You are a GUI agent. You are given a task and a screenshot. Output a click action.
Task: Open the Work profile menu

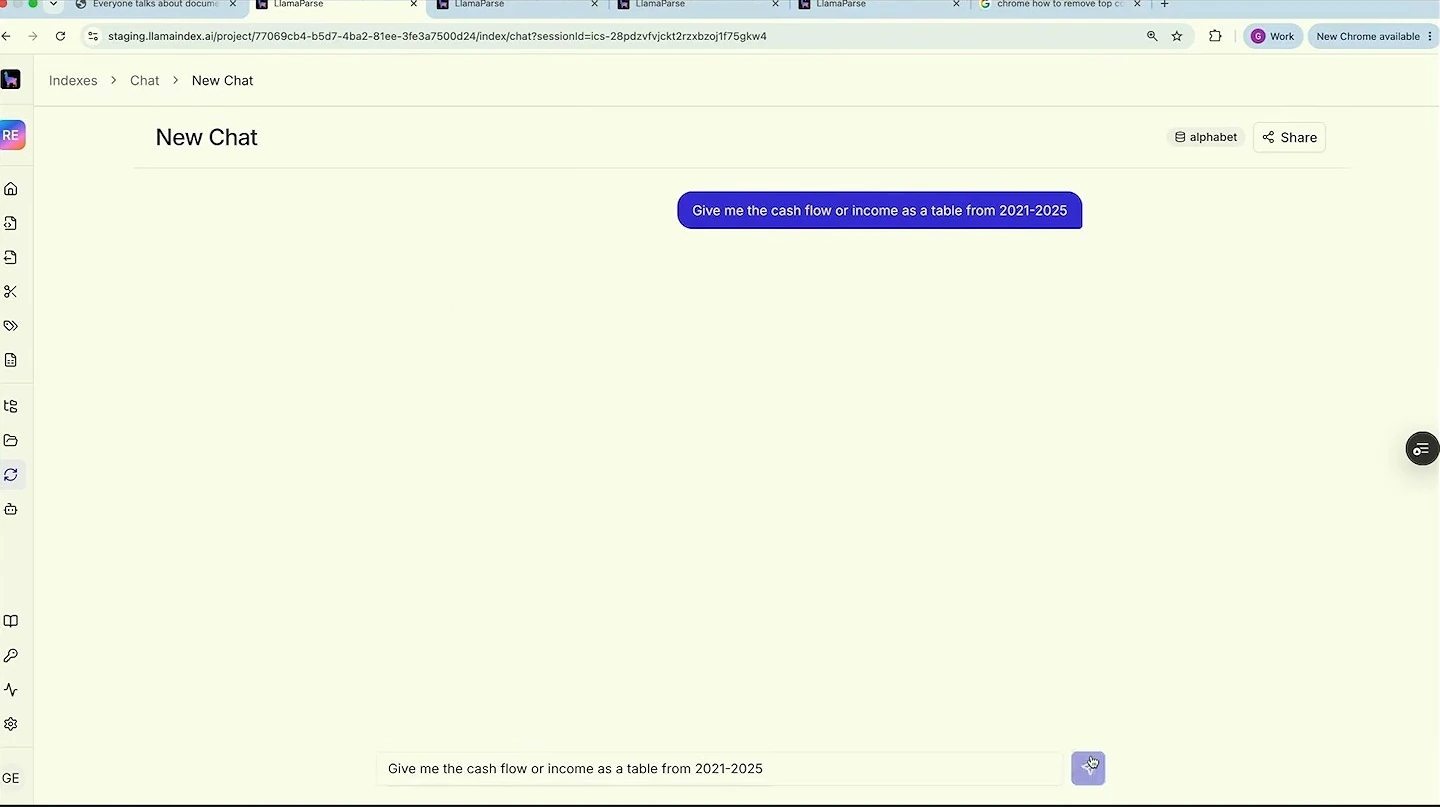click(1272, 36)
